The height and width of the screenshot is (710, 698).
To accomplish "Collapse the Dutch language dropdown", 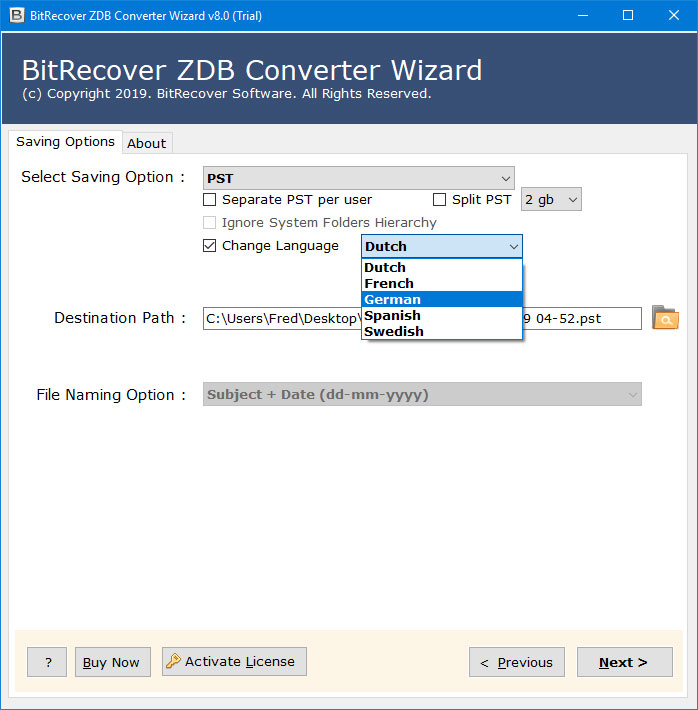I will (442, 246).
